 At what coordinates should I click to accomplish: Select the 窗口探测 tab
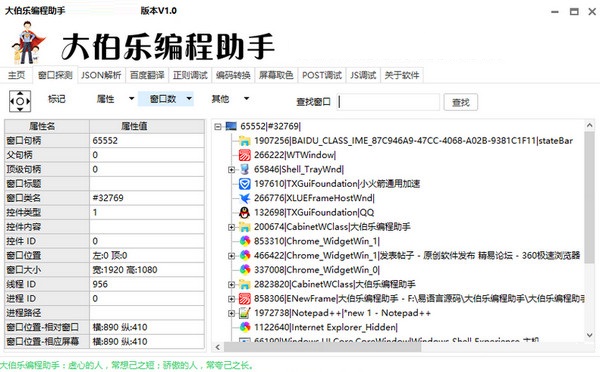pyautogui.click(x=55, y=75)
